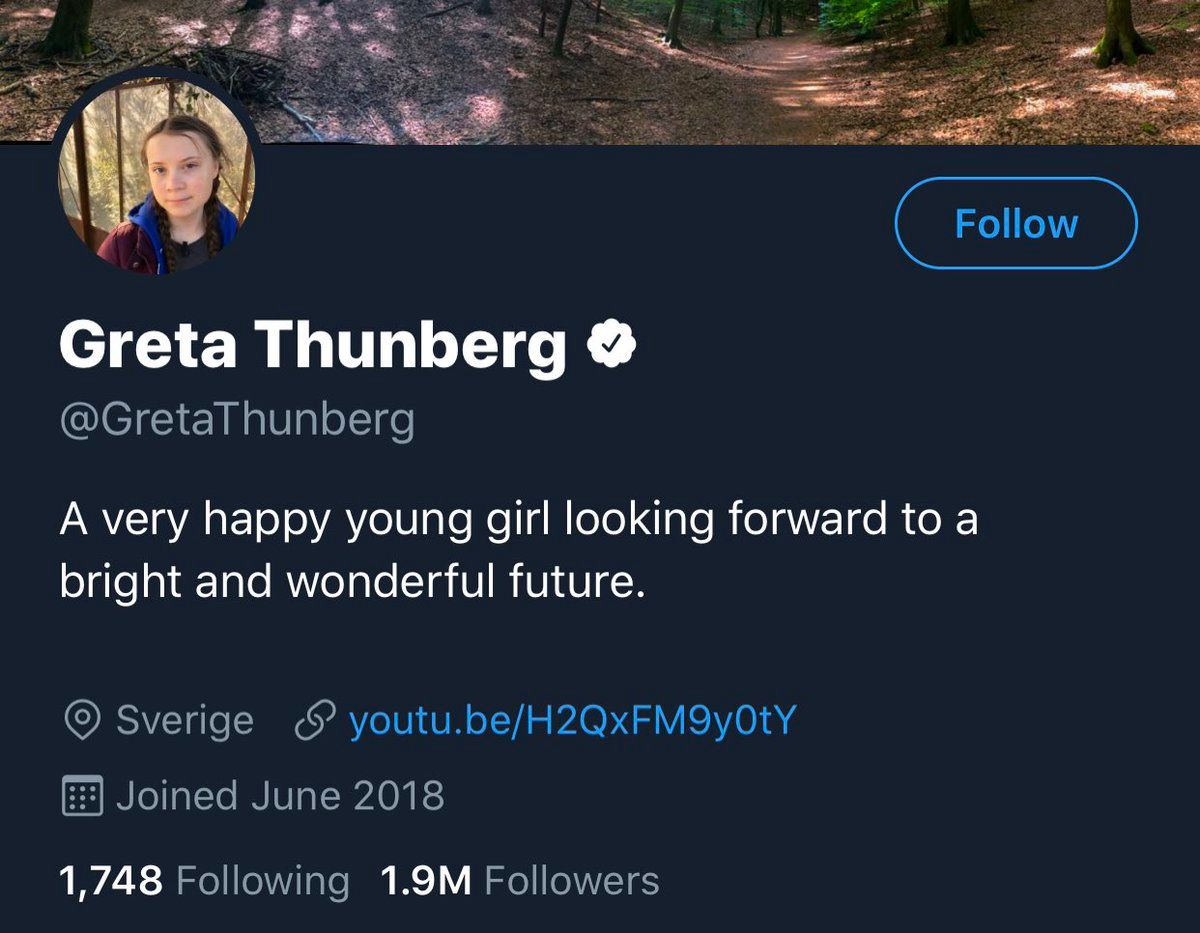The image size is (1200, 933).
Task: Open the 1.9M Followers list
Action: click(x=519, y=881)
